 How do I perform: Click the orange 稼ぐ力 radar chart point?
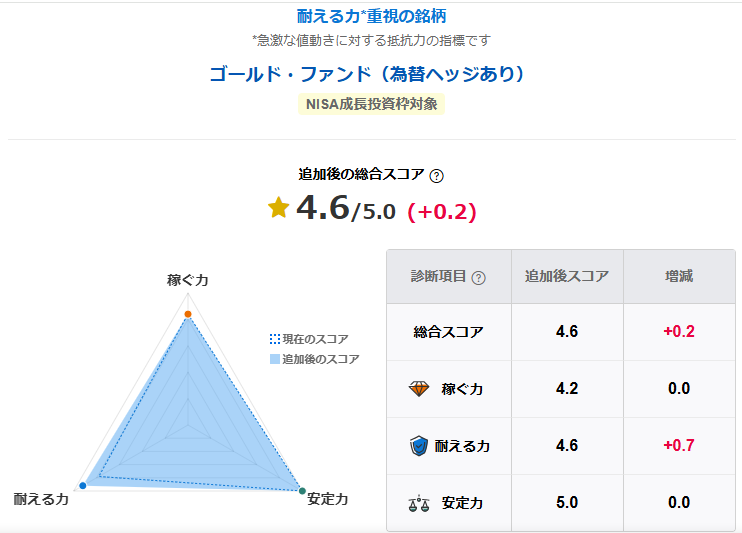click(187, 315)
